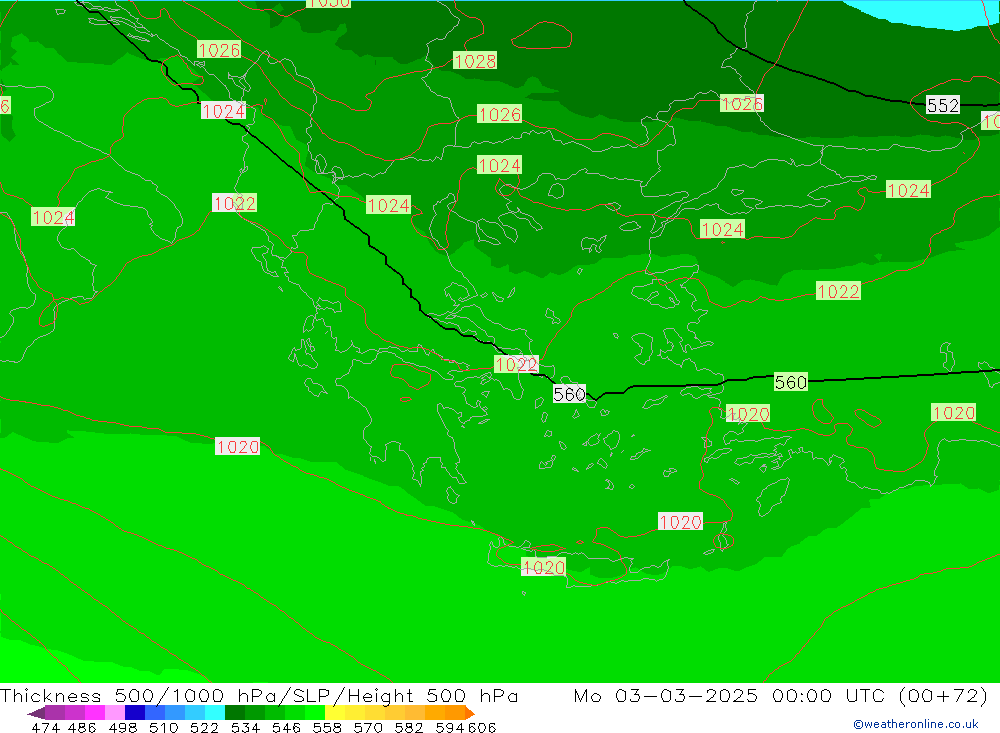
Task: Click the (00+72) forecast hour text
Action: [x=943, y=695]
